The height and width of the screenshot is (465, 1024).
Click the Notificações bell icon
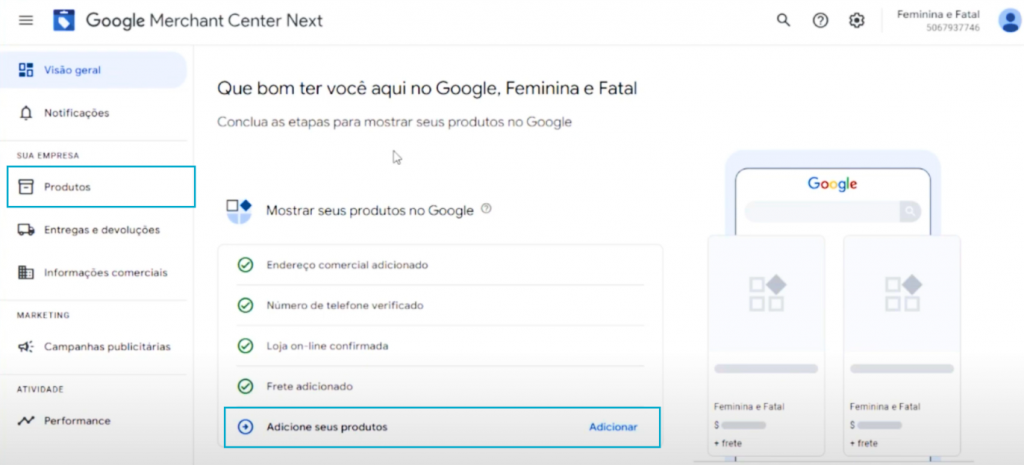[26, 113]
